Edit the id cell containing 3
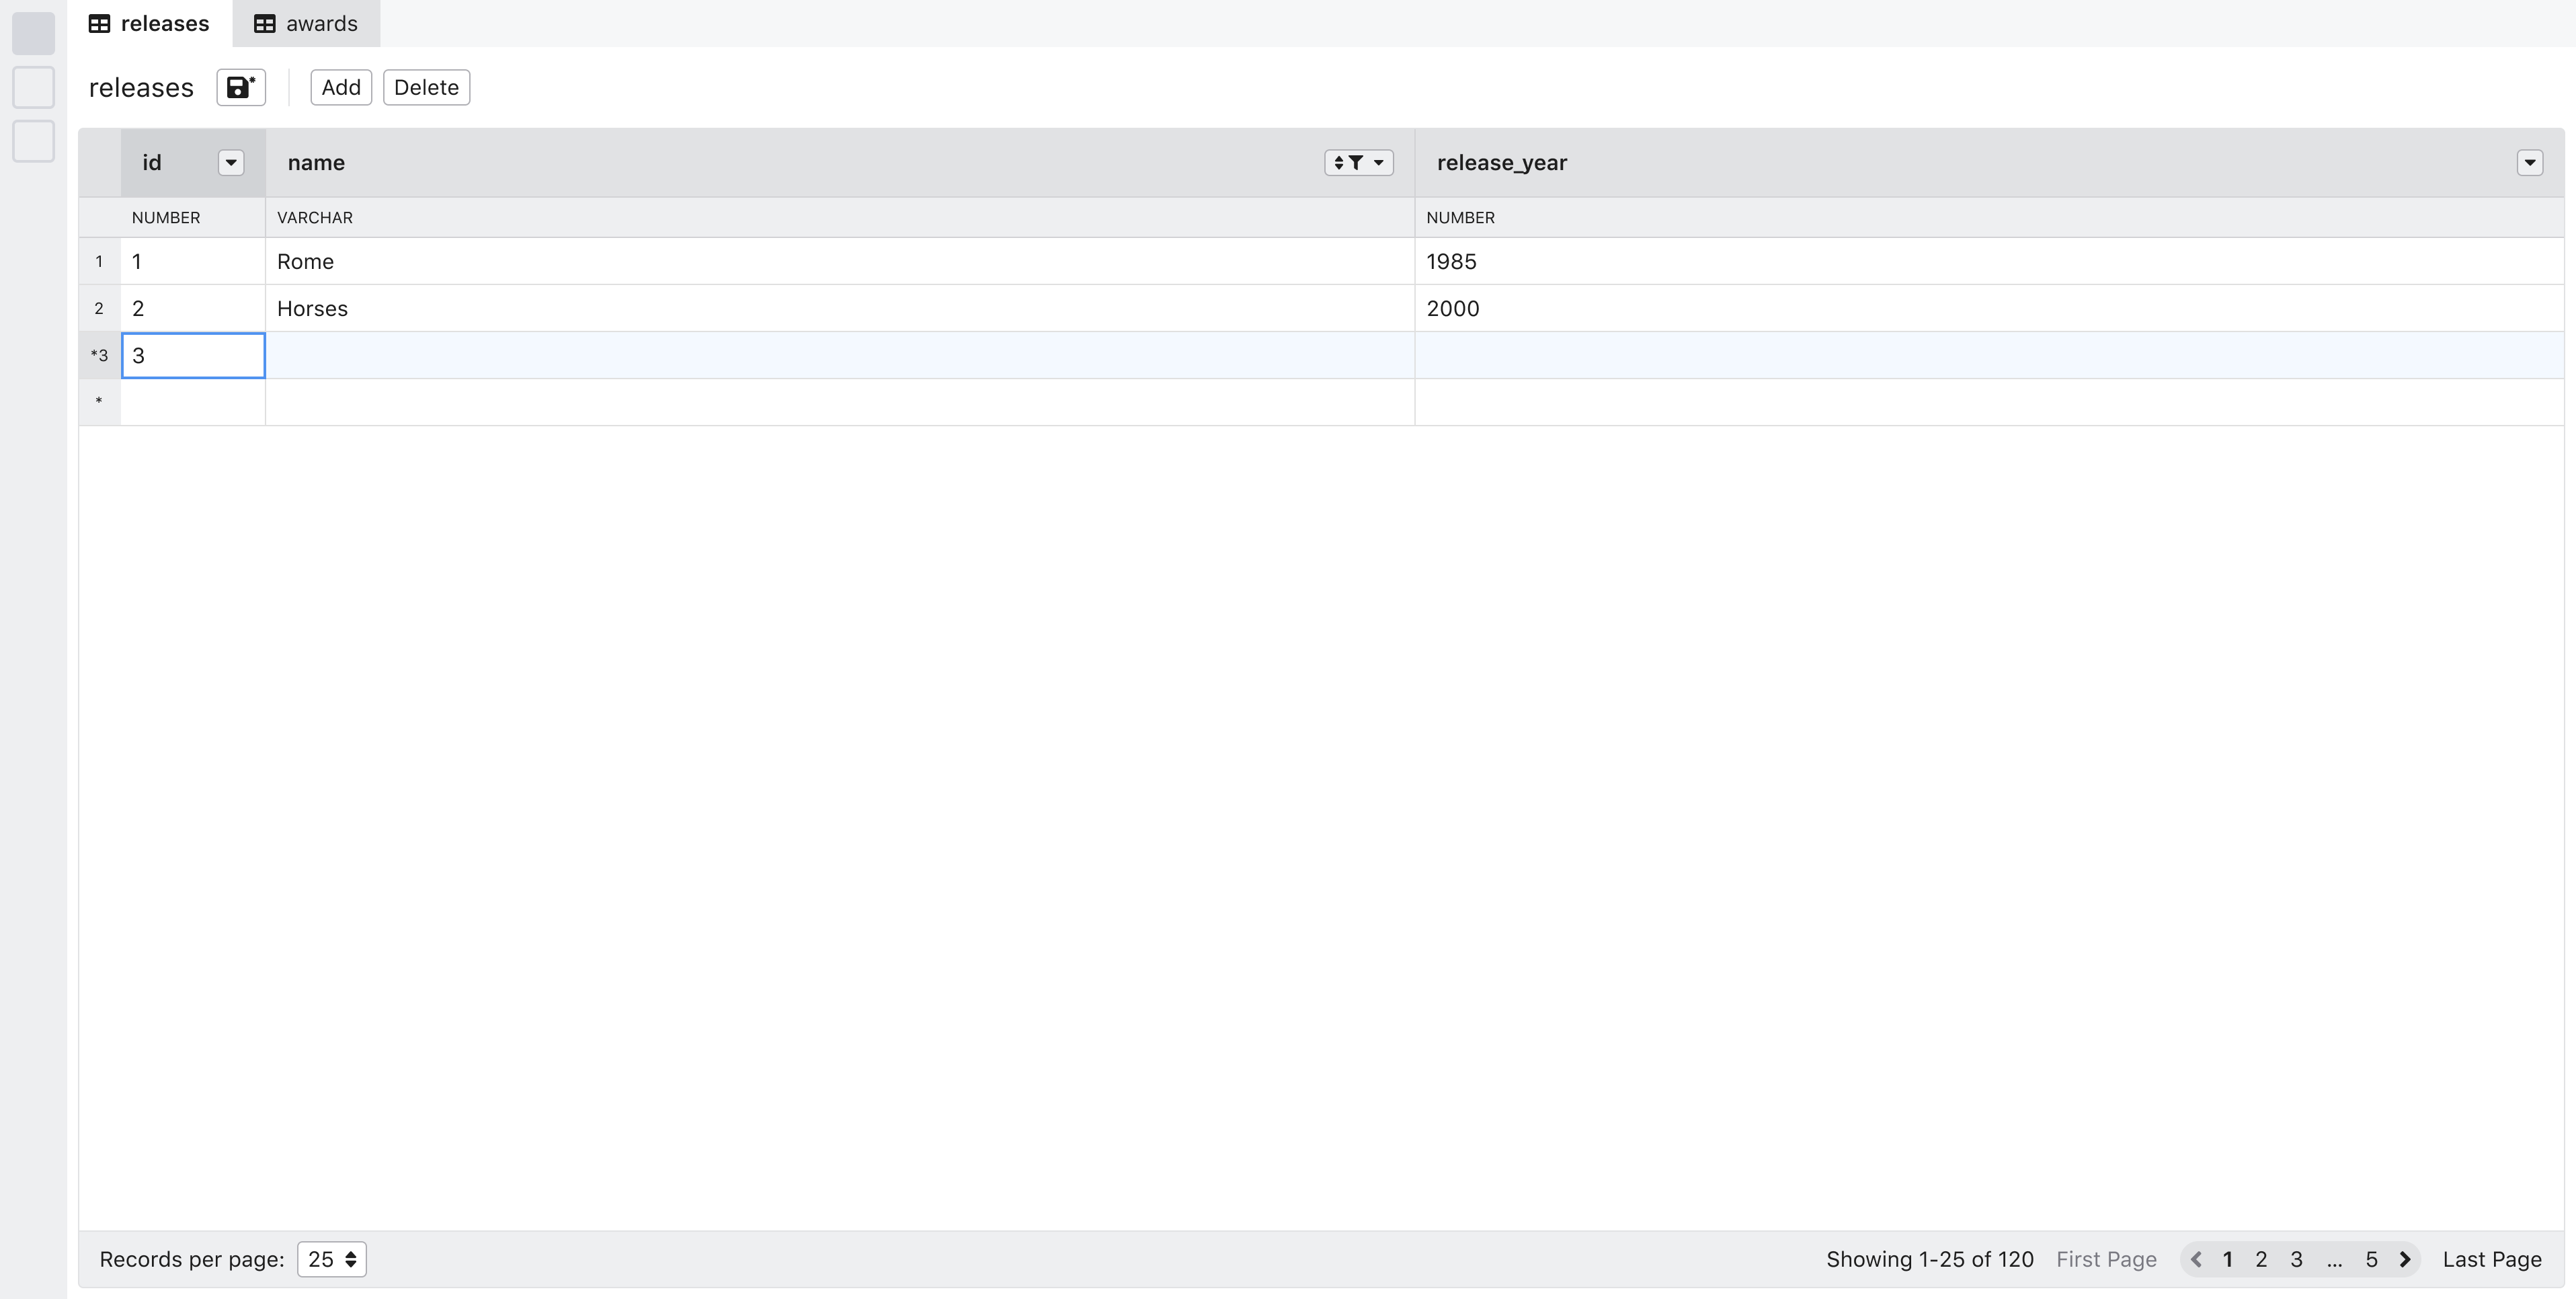The image size is (2576, 1299). pyautogui.click(x=193, y=355)
